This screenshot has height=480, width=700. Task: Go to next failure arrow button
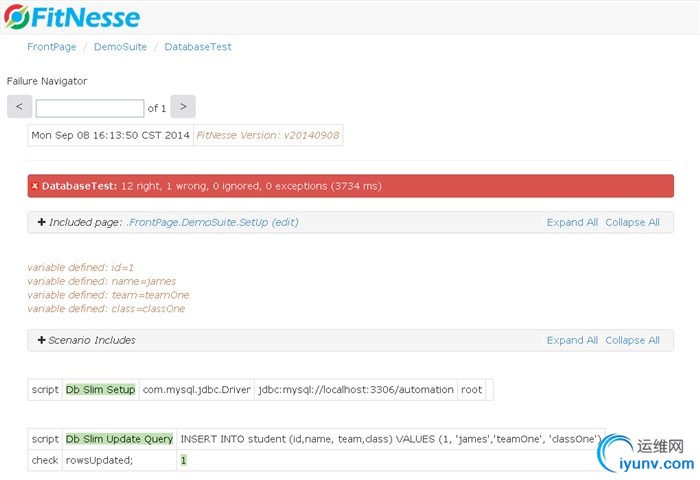coord(183,107)
